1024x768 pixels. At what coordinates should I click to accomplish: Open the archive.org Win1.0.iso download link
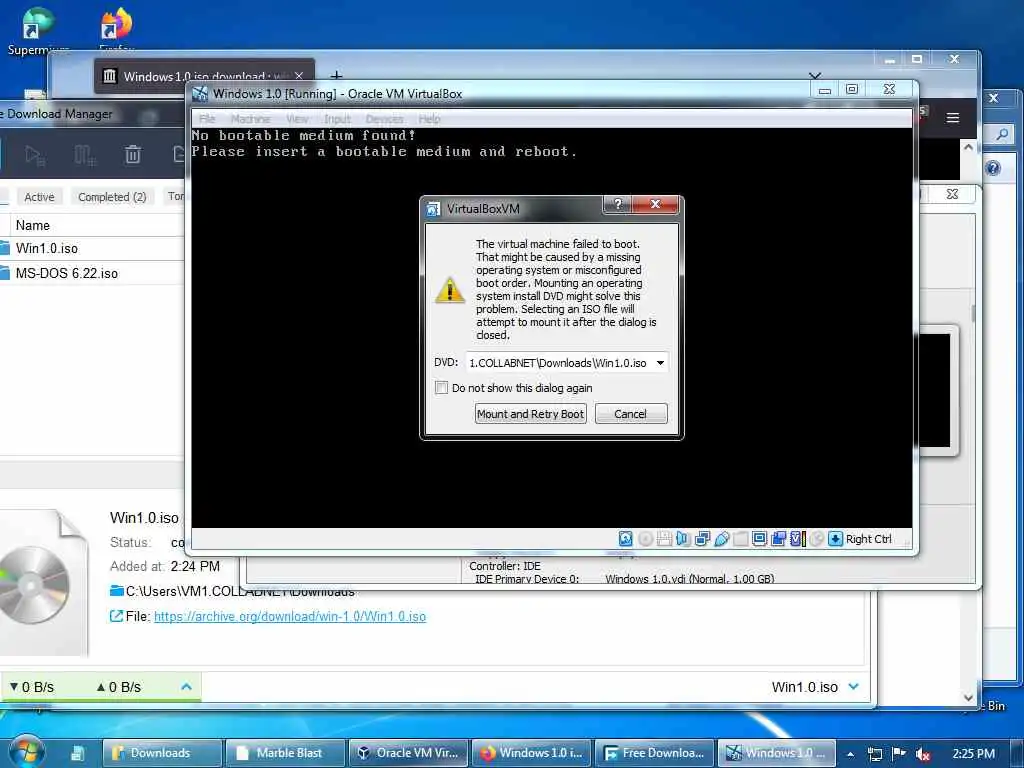pos(290,616)
